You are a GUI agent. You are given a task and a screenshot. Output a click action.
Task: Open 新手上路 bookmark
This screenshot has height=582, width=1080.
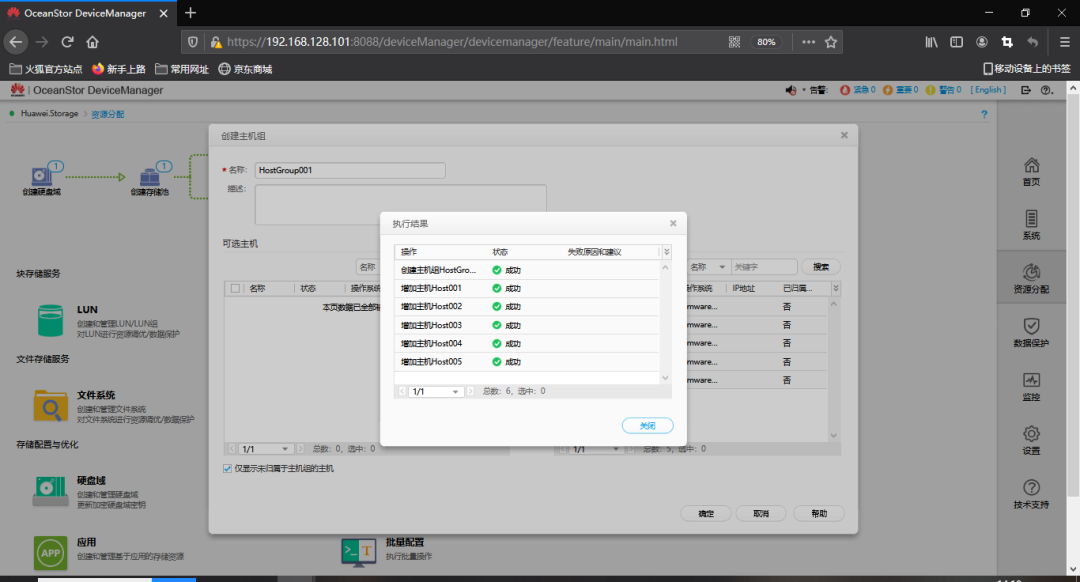point(118,69)
